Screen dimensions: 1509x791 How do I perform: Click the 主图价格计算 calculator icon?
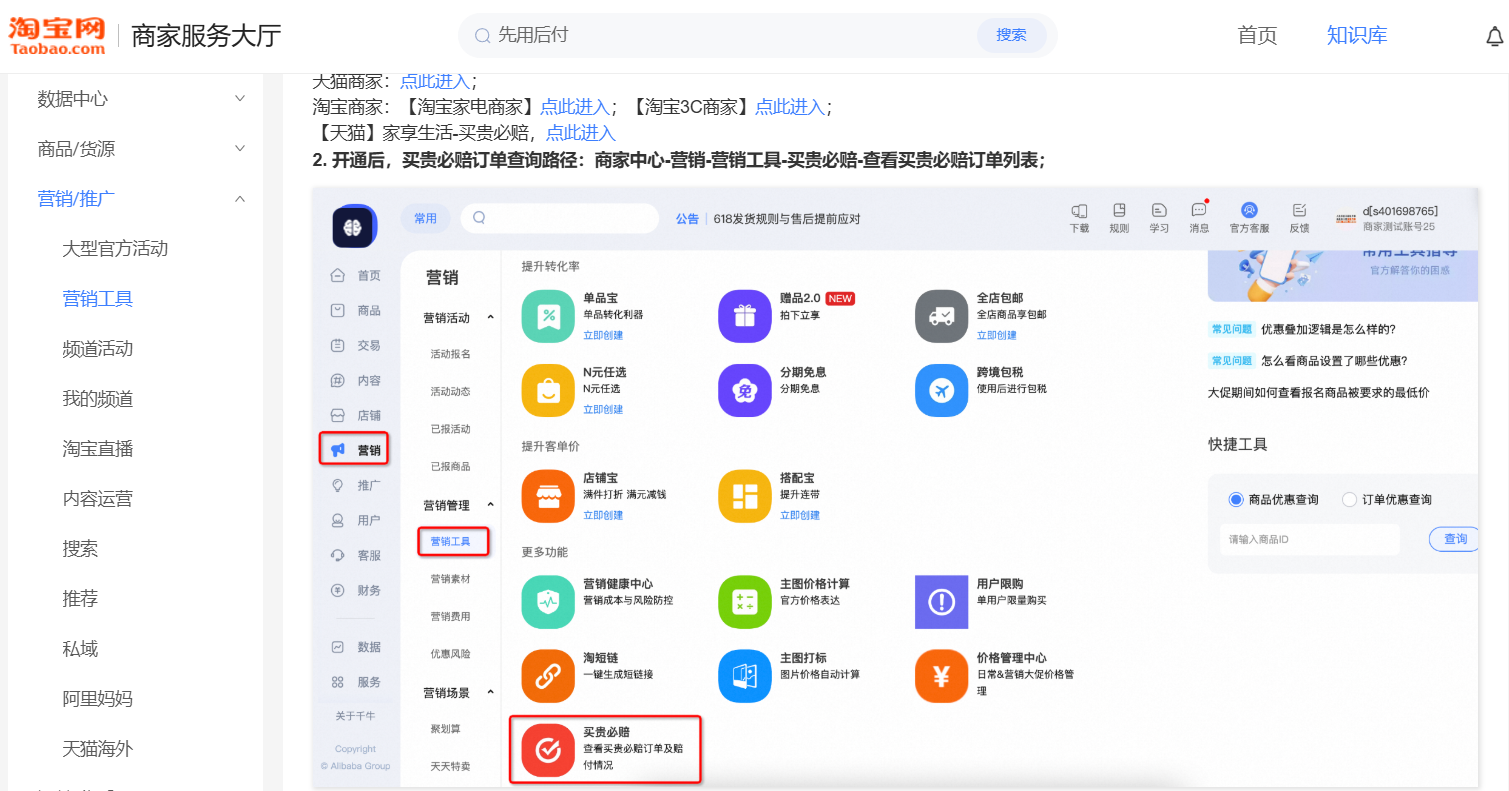[x=744, y=602]
